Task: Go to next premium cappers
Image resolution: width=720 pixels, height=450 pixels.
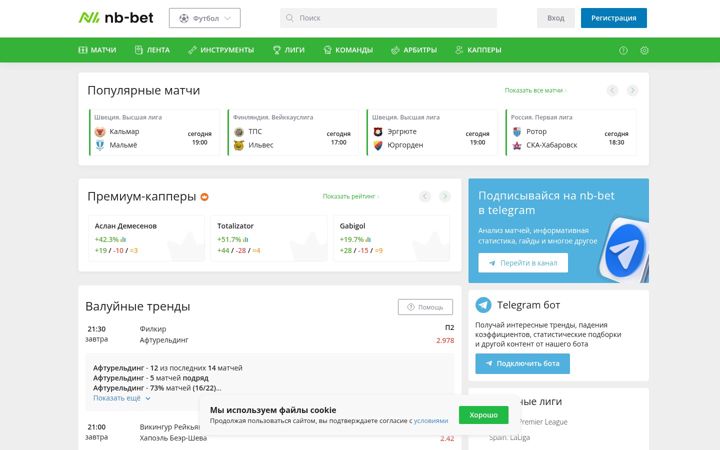Action: pyautogui.click(x=445, y=197)
